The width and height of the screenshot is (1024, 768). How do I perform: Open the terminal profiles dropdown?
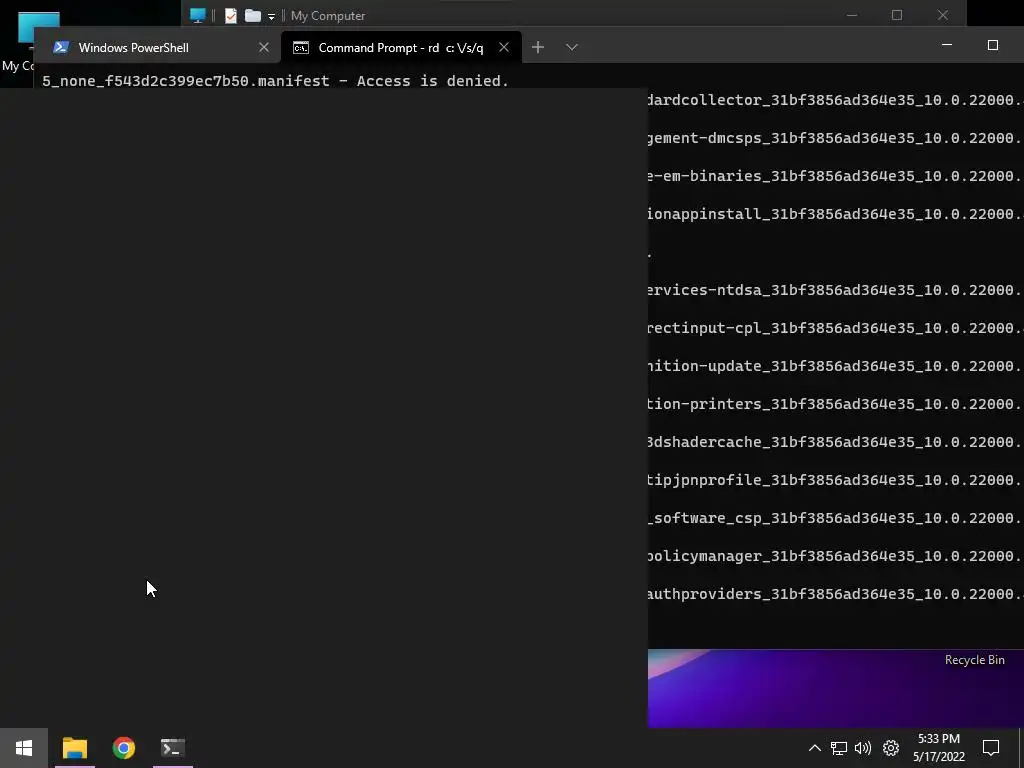coord(571,47)
